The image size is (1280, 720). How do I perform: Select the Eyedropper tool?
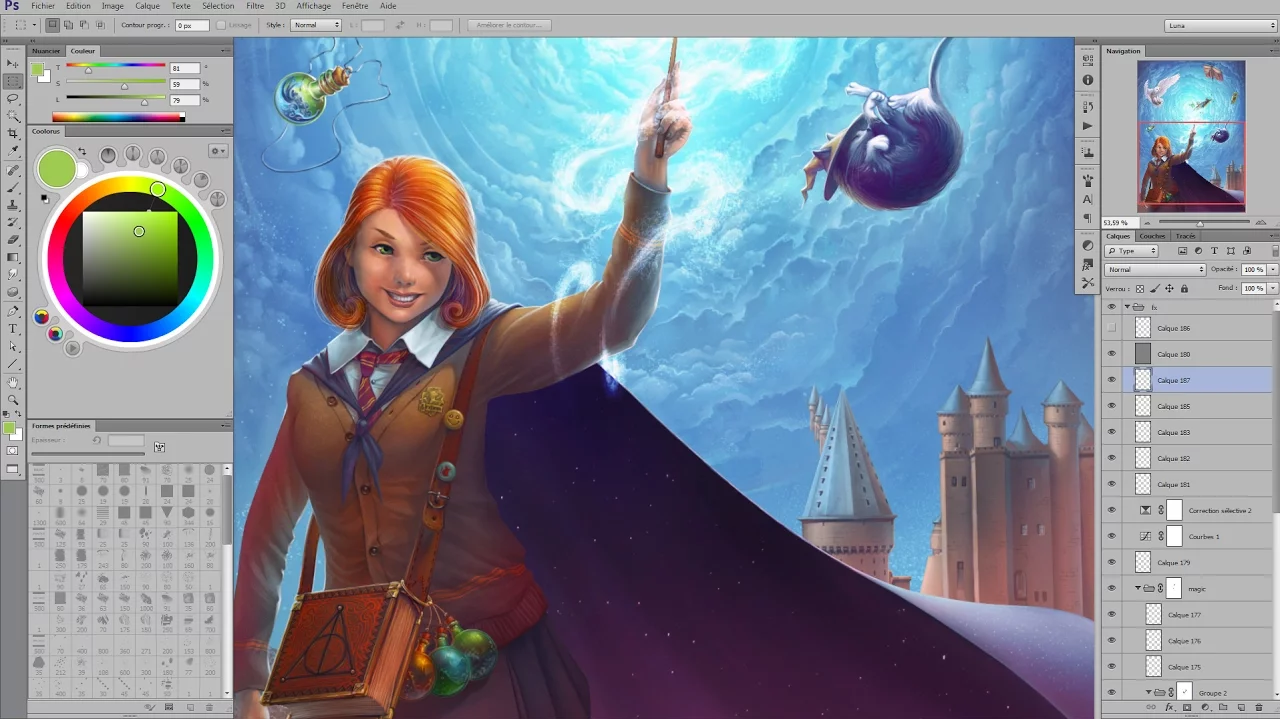(13, 152)
